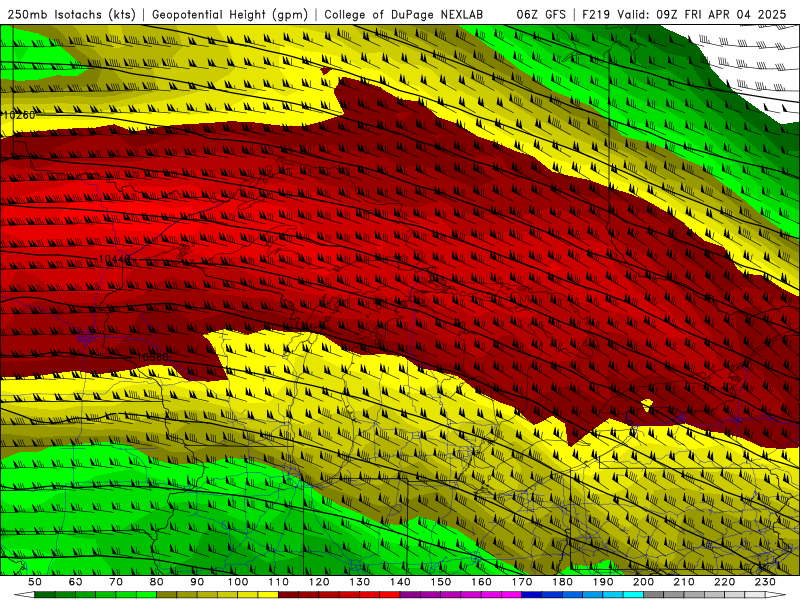The image size is (800, 600).
Task: Click the 180 label on the color scale
Action: 562,582
